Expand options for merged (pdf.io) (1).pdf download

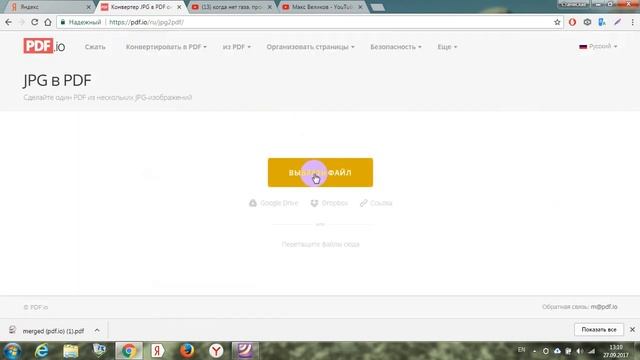pyautogui.click(x=97, y=330)
